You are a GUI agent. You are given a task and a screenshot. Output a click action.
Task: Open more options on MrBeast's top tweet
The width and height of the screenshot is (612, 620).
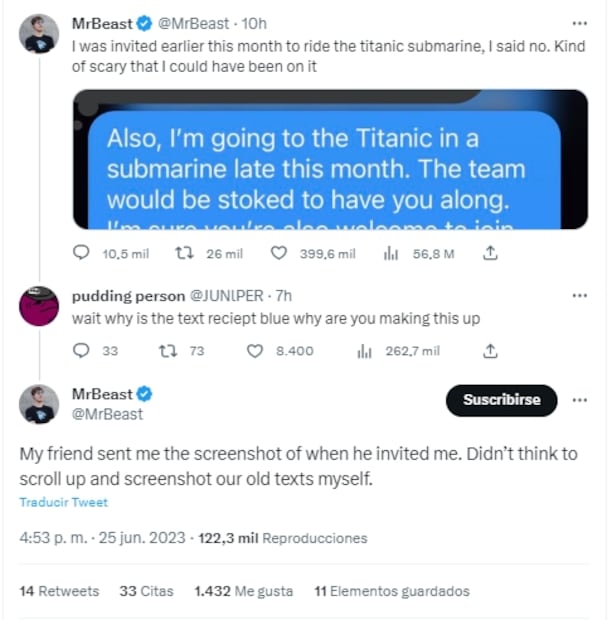click(x=579, y=23)
